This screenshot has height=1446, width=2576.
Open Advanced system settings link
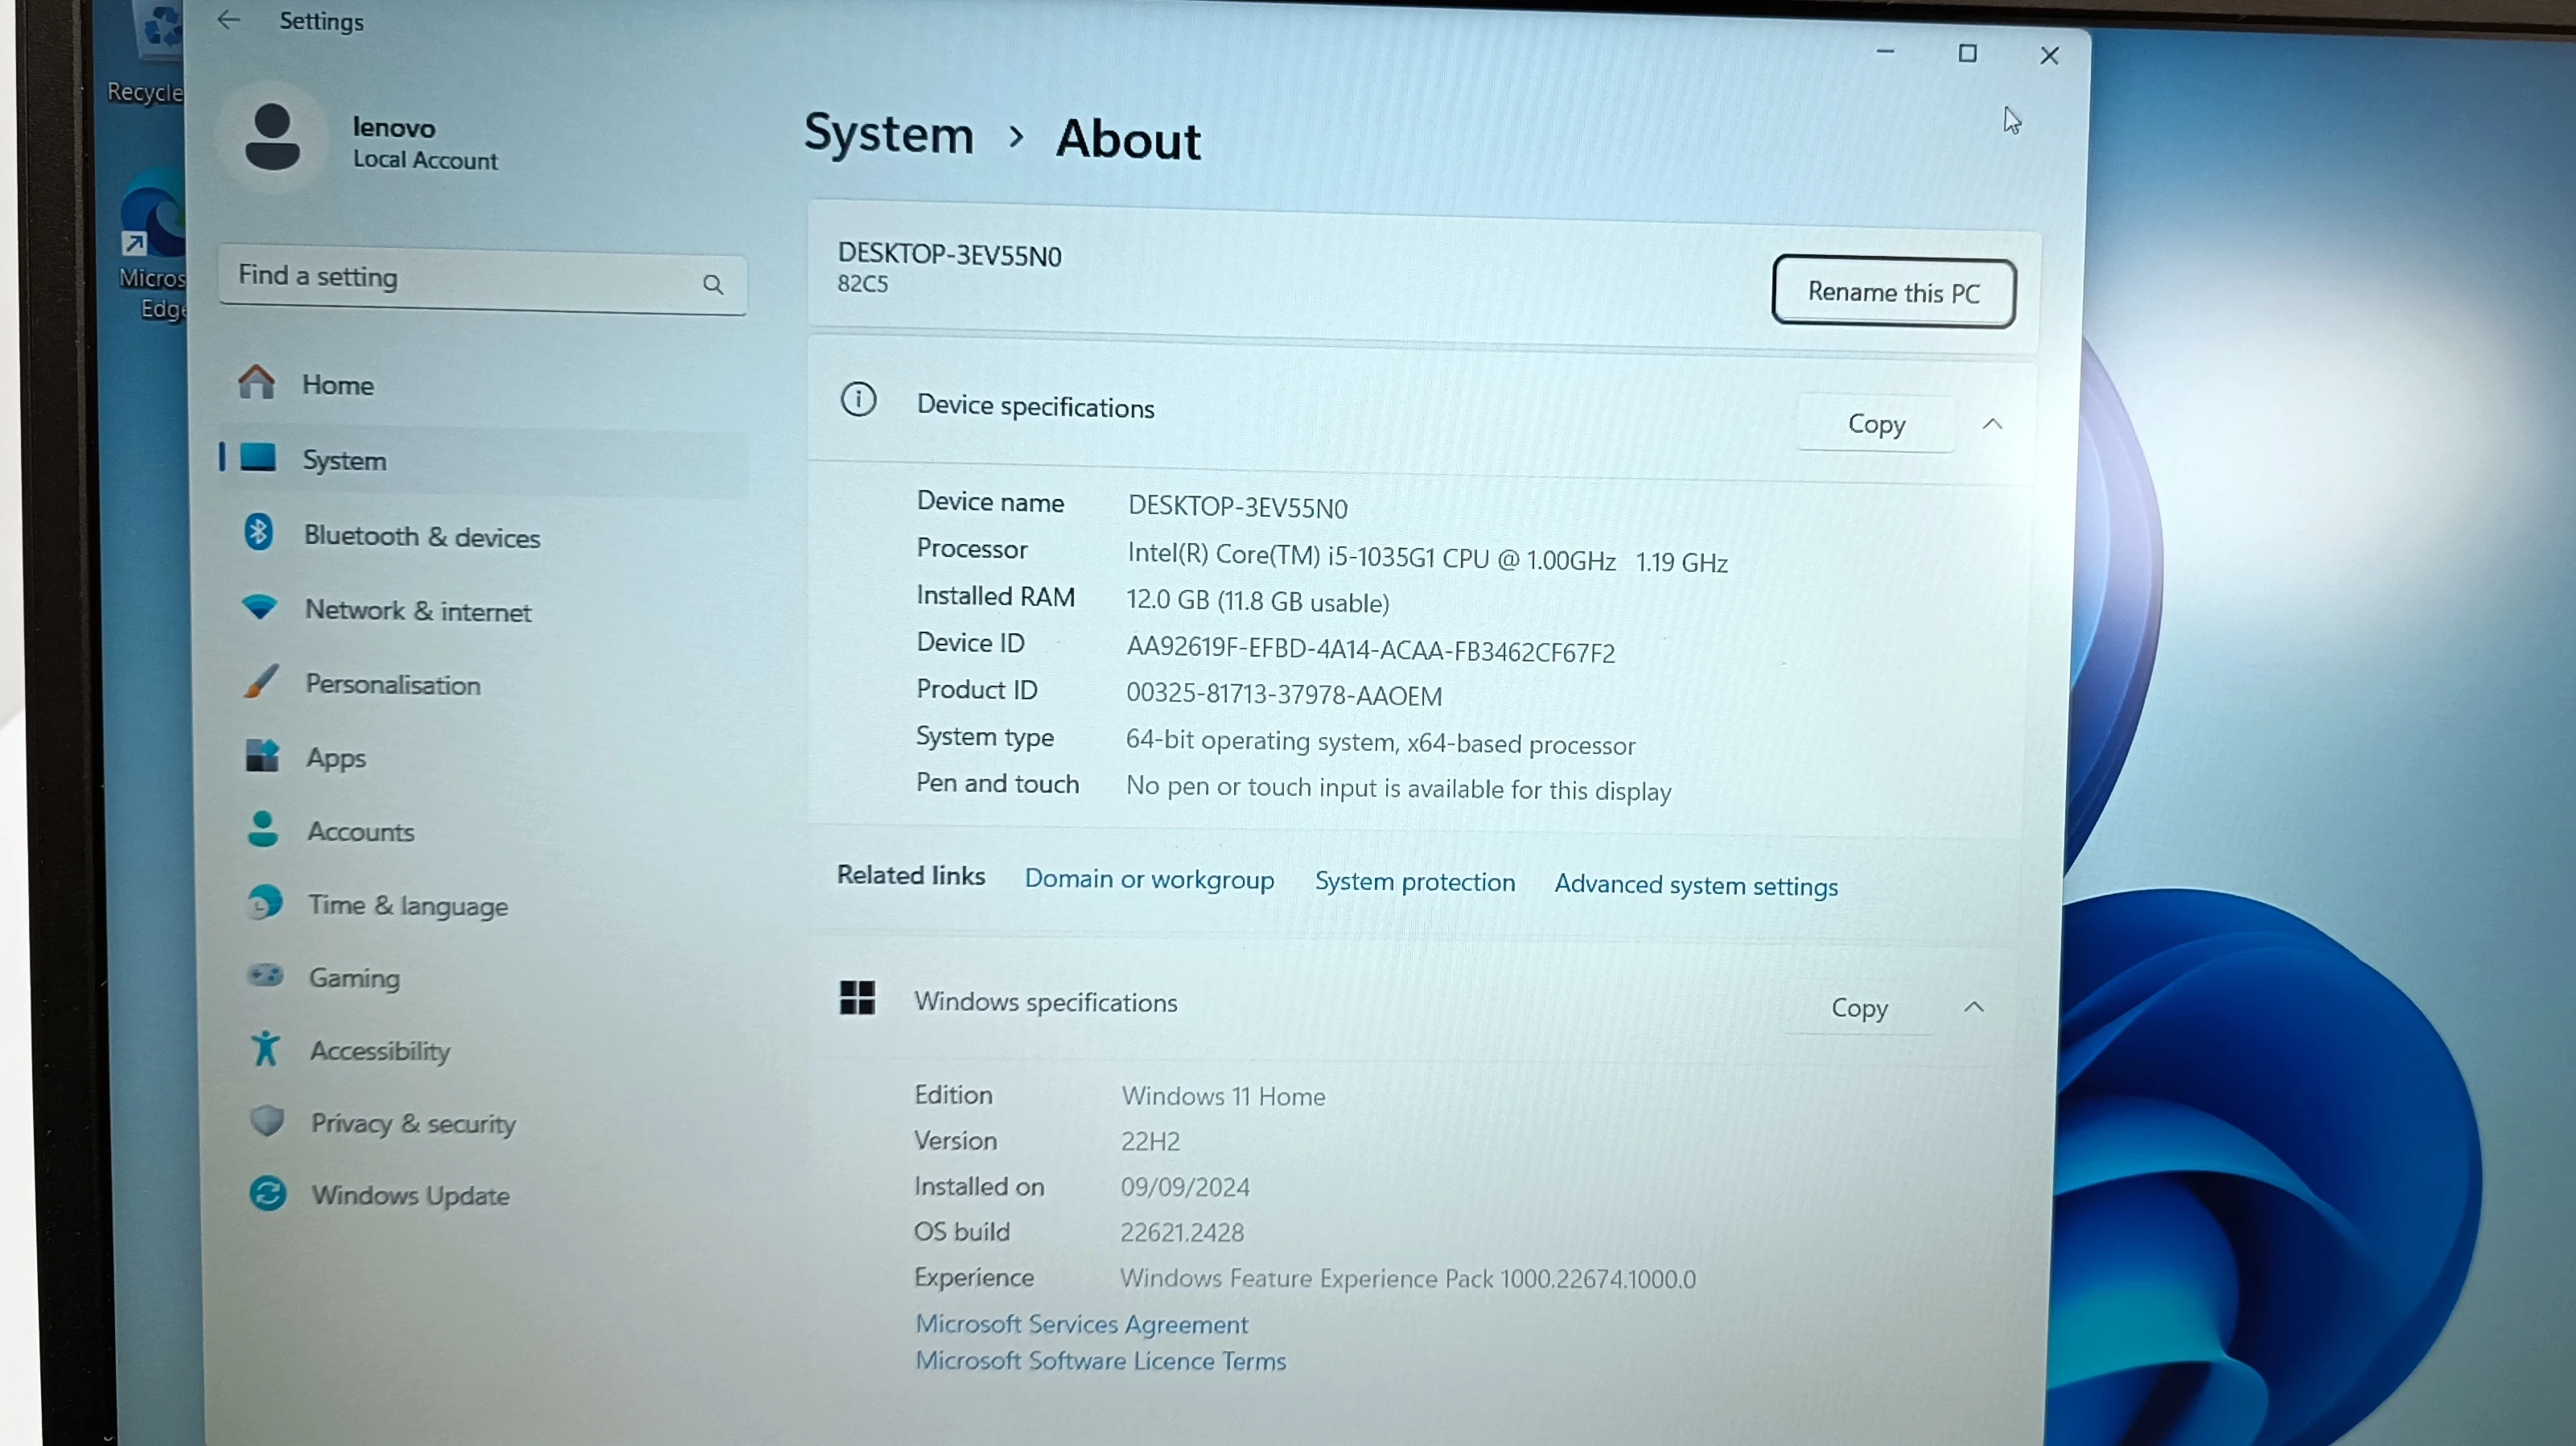(x=1696, y=885)
